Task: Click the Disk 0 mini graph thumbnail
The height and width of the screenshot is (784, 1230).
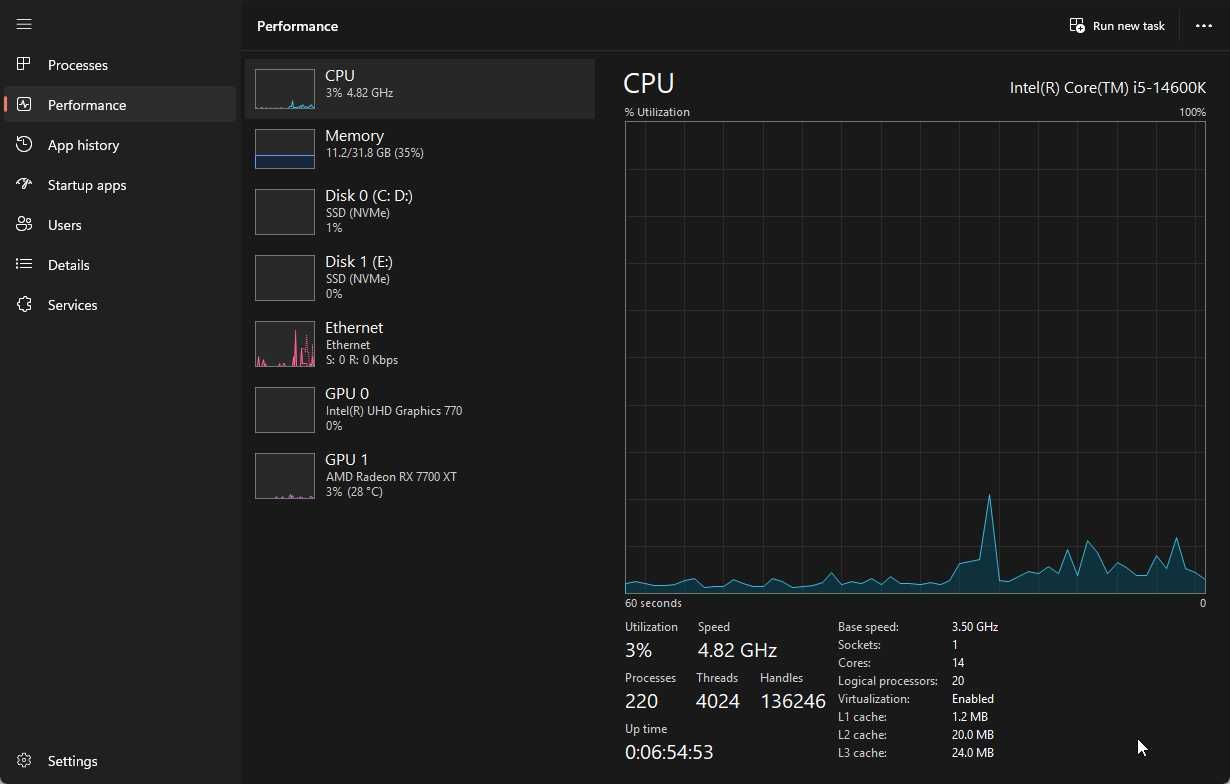Action: (x=285, y=212)
